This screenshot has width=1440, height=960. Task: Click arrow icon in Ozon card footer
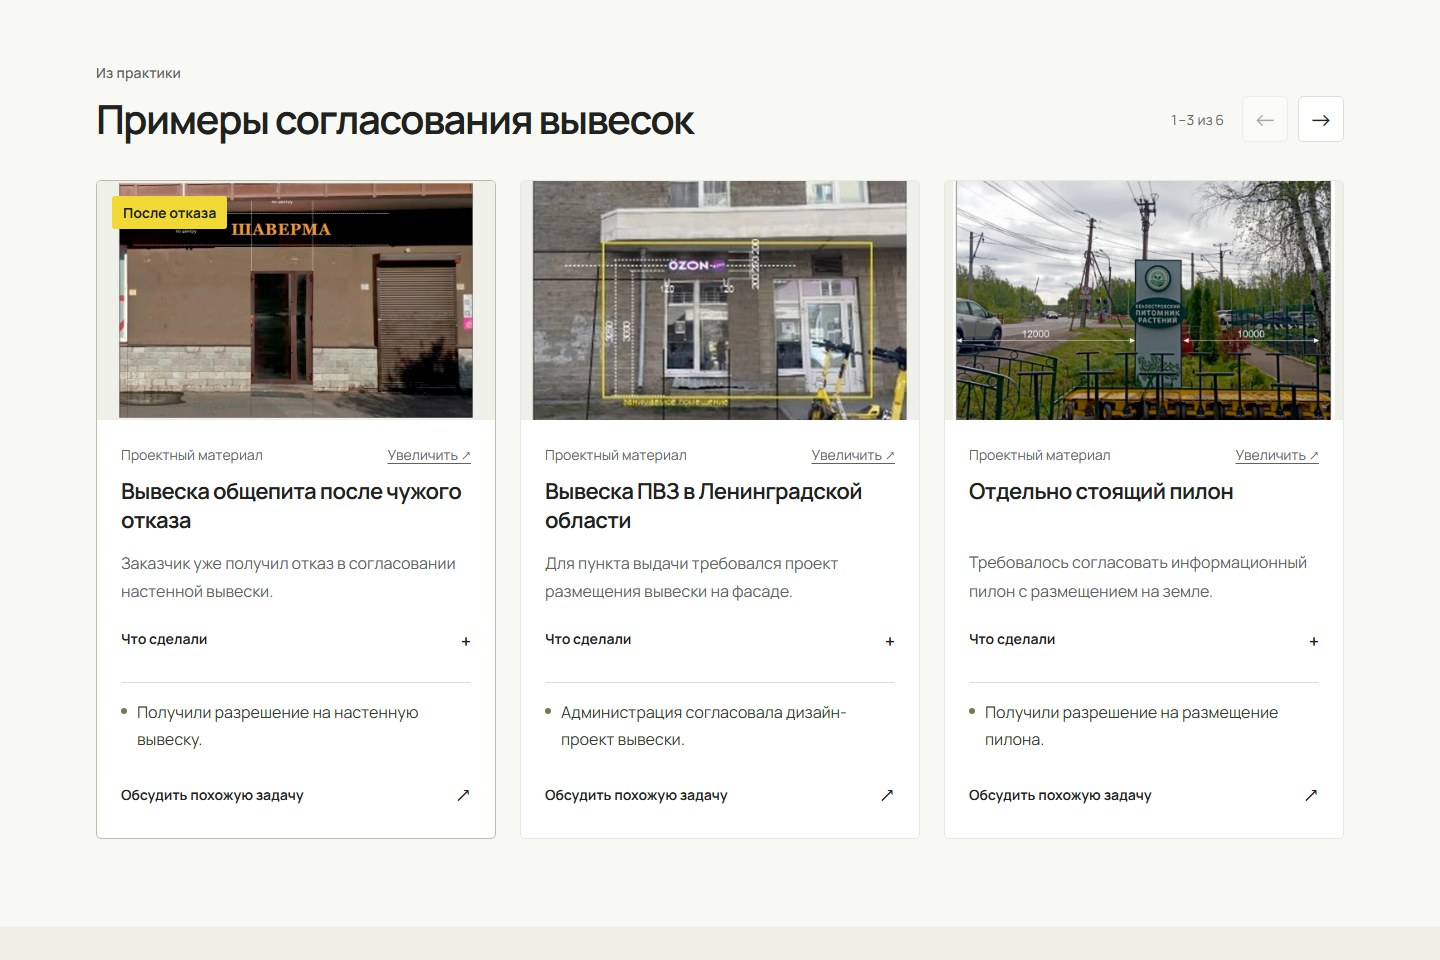[887, 795]
